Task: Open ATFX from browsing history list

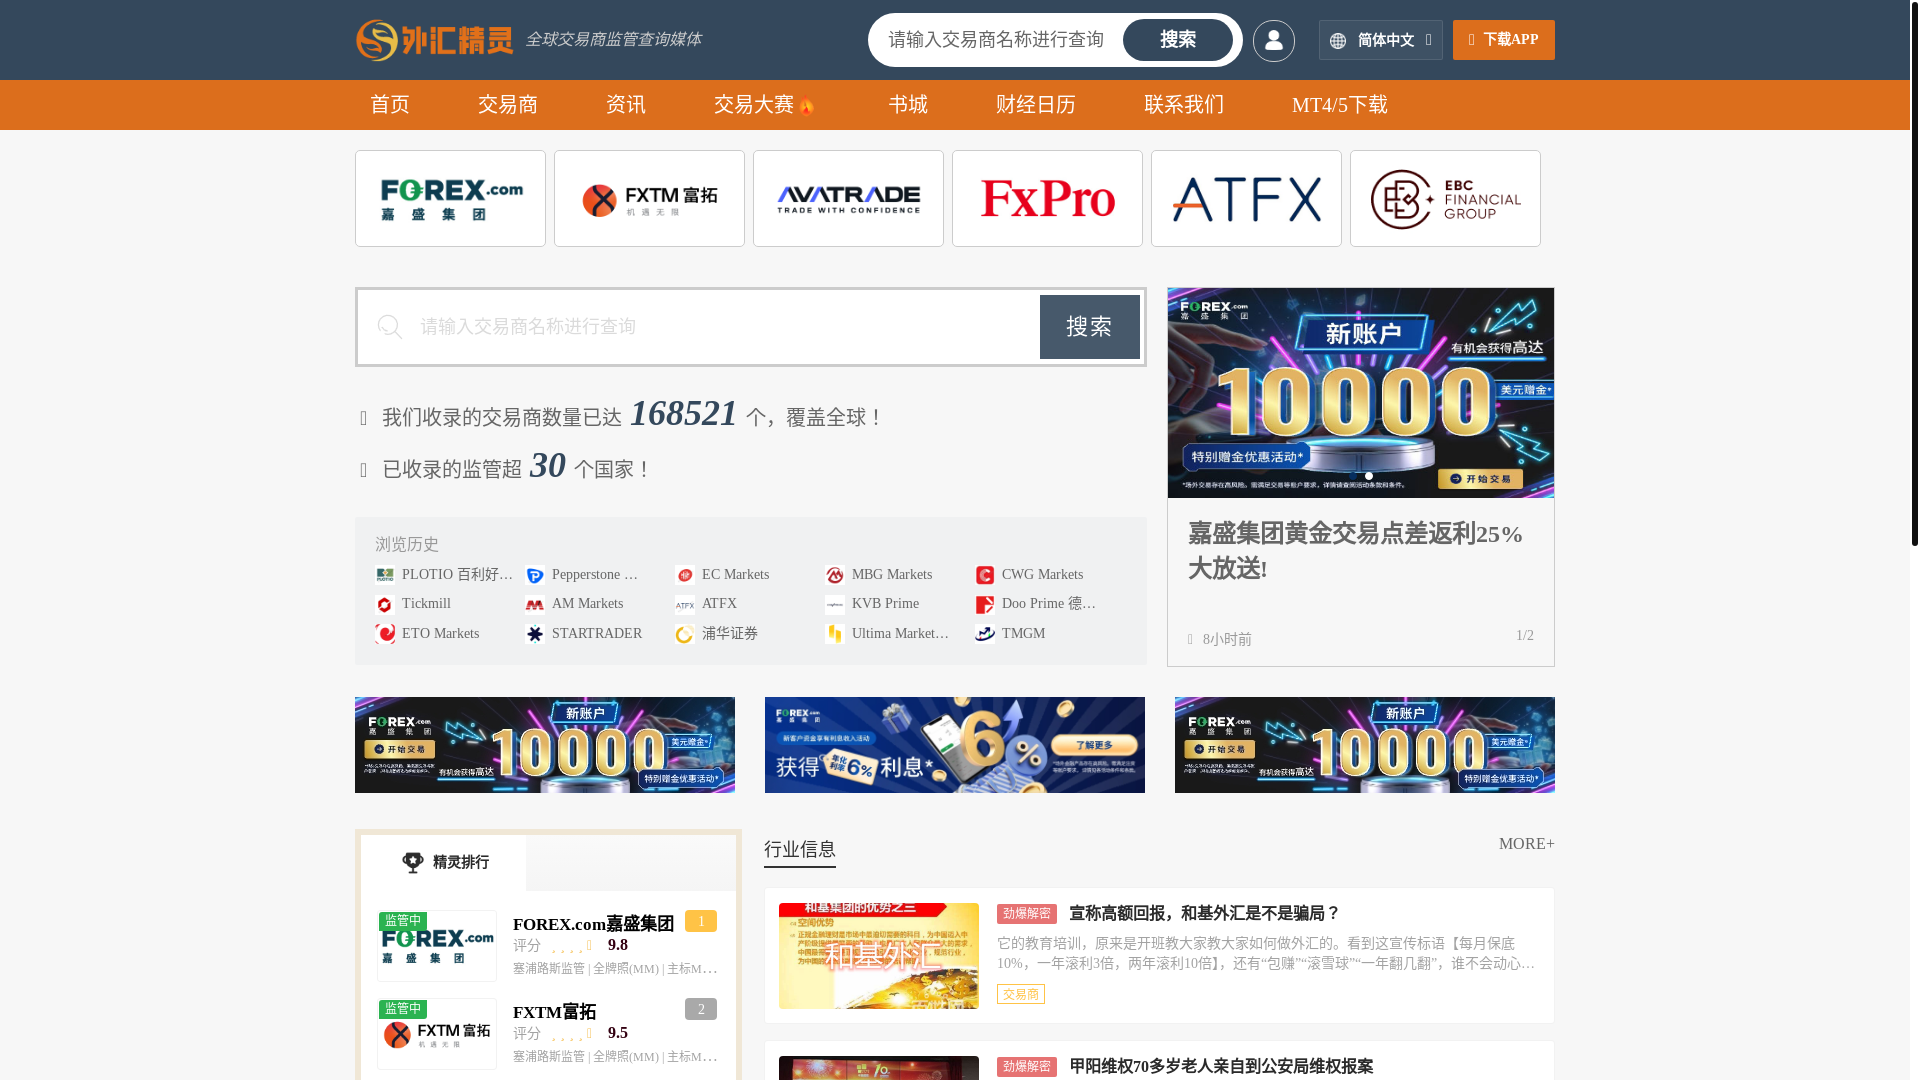Action: [706, 604]
